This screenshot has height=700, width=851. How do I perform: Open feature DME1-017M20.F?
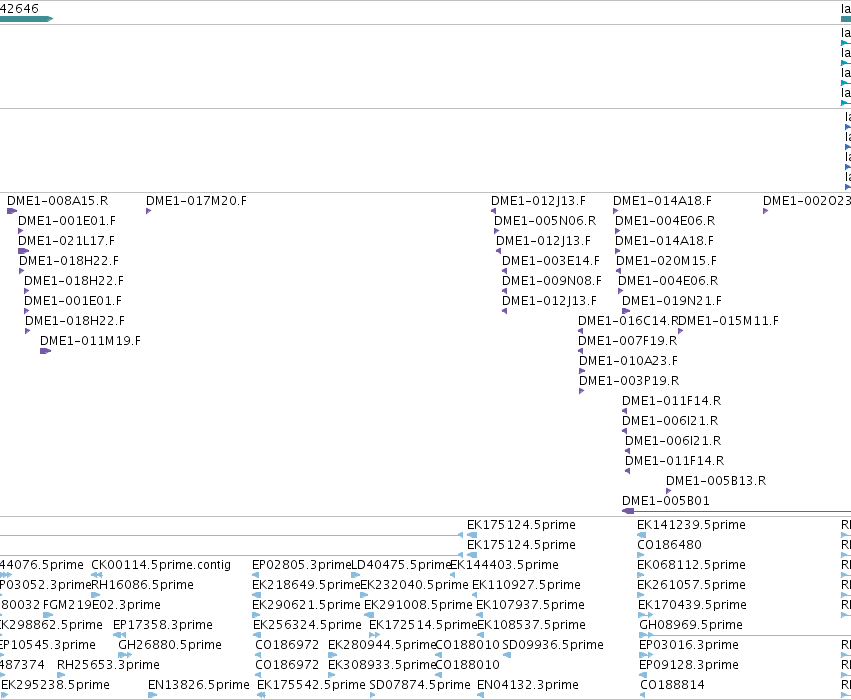[x=196, y=201]
